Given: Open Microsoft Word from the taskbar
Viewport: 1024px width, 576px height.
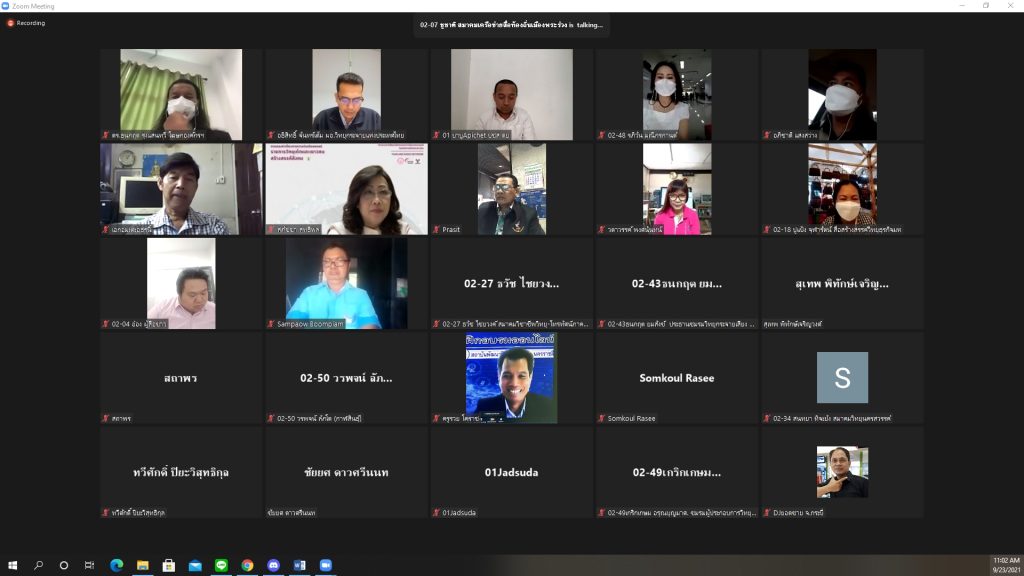Looking at the screenshot, I should click(x=299, y=565).
